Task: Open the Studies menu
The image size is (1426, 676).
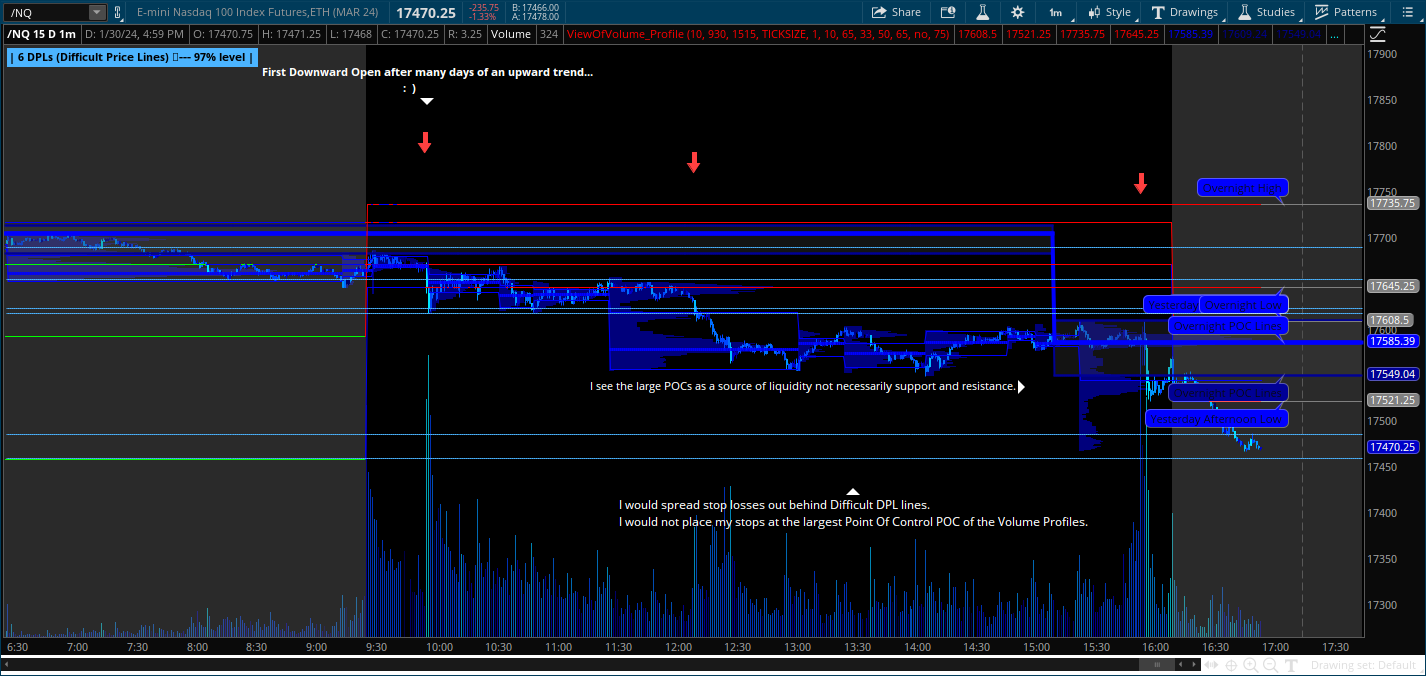Action: point(1266,12)
